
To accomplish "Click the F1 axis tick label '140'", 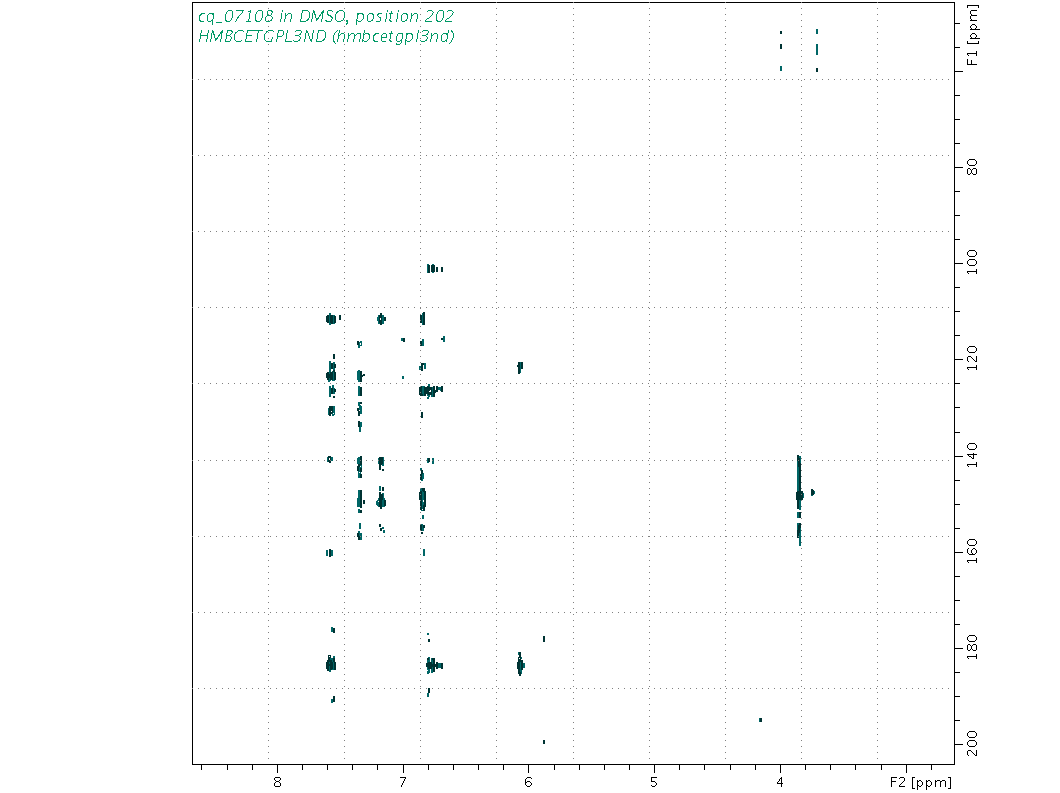I will pos(972,455).
